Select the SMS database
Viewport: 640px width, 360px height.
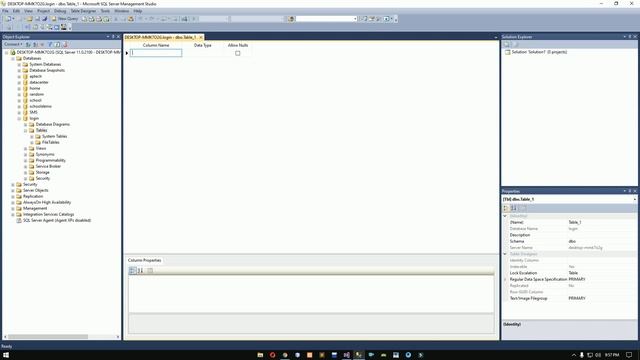tap(33, 112)
